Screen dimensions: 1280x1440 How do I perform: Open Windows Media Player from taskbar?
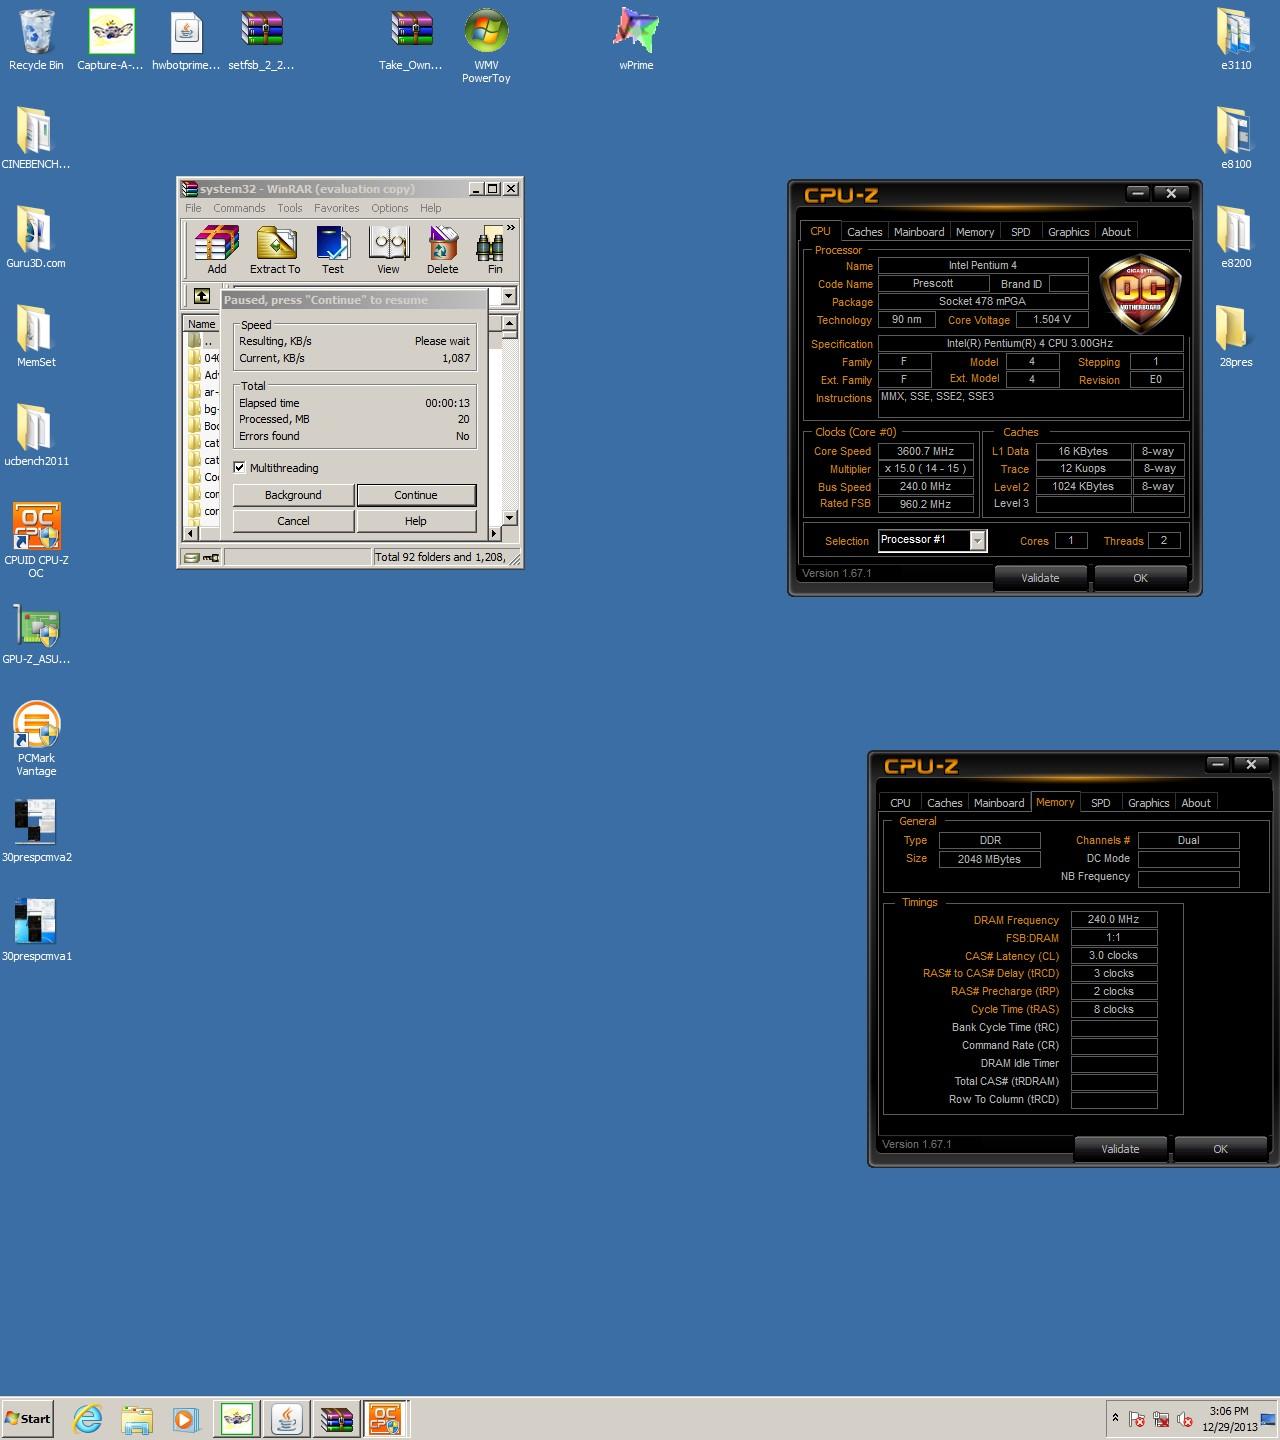[x=186, y=1418]
